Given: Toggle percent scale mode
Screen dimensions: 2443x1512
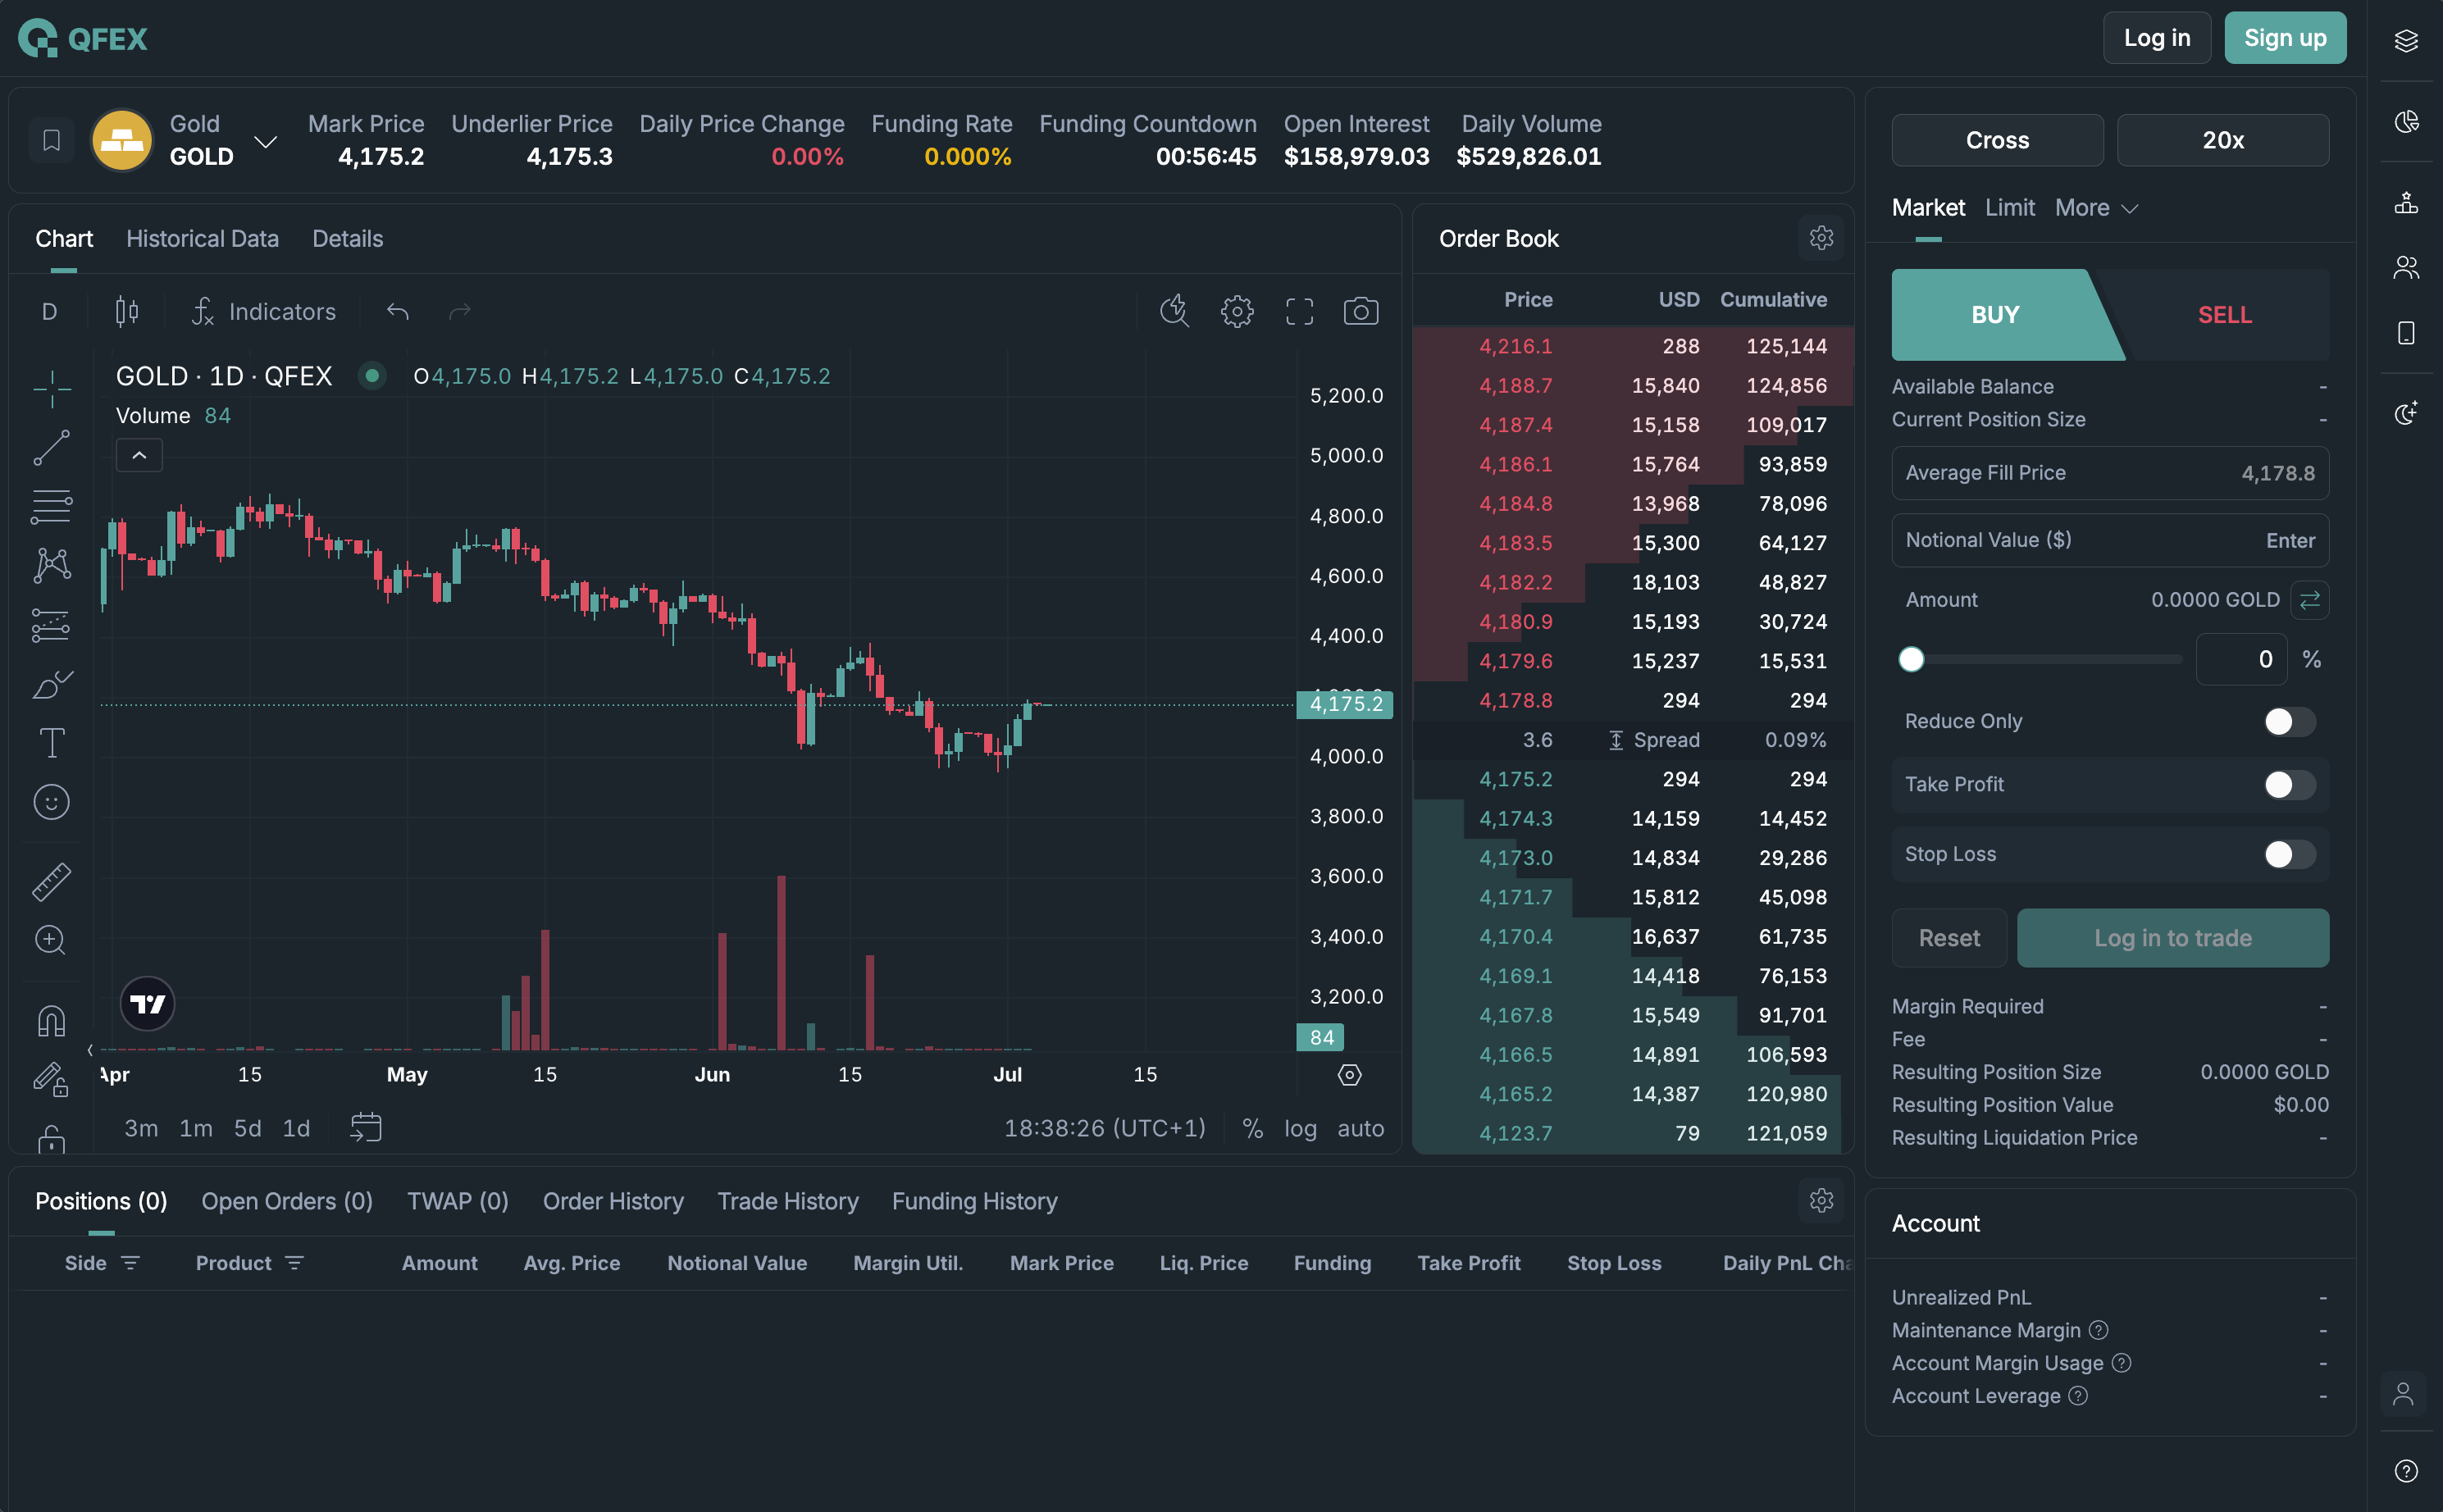Looking at the screenshot, I should click(x=1252, y=1128).
